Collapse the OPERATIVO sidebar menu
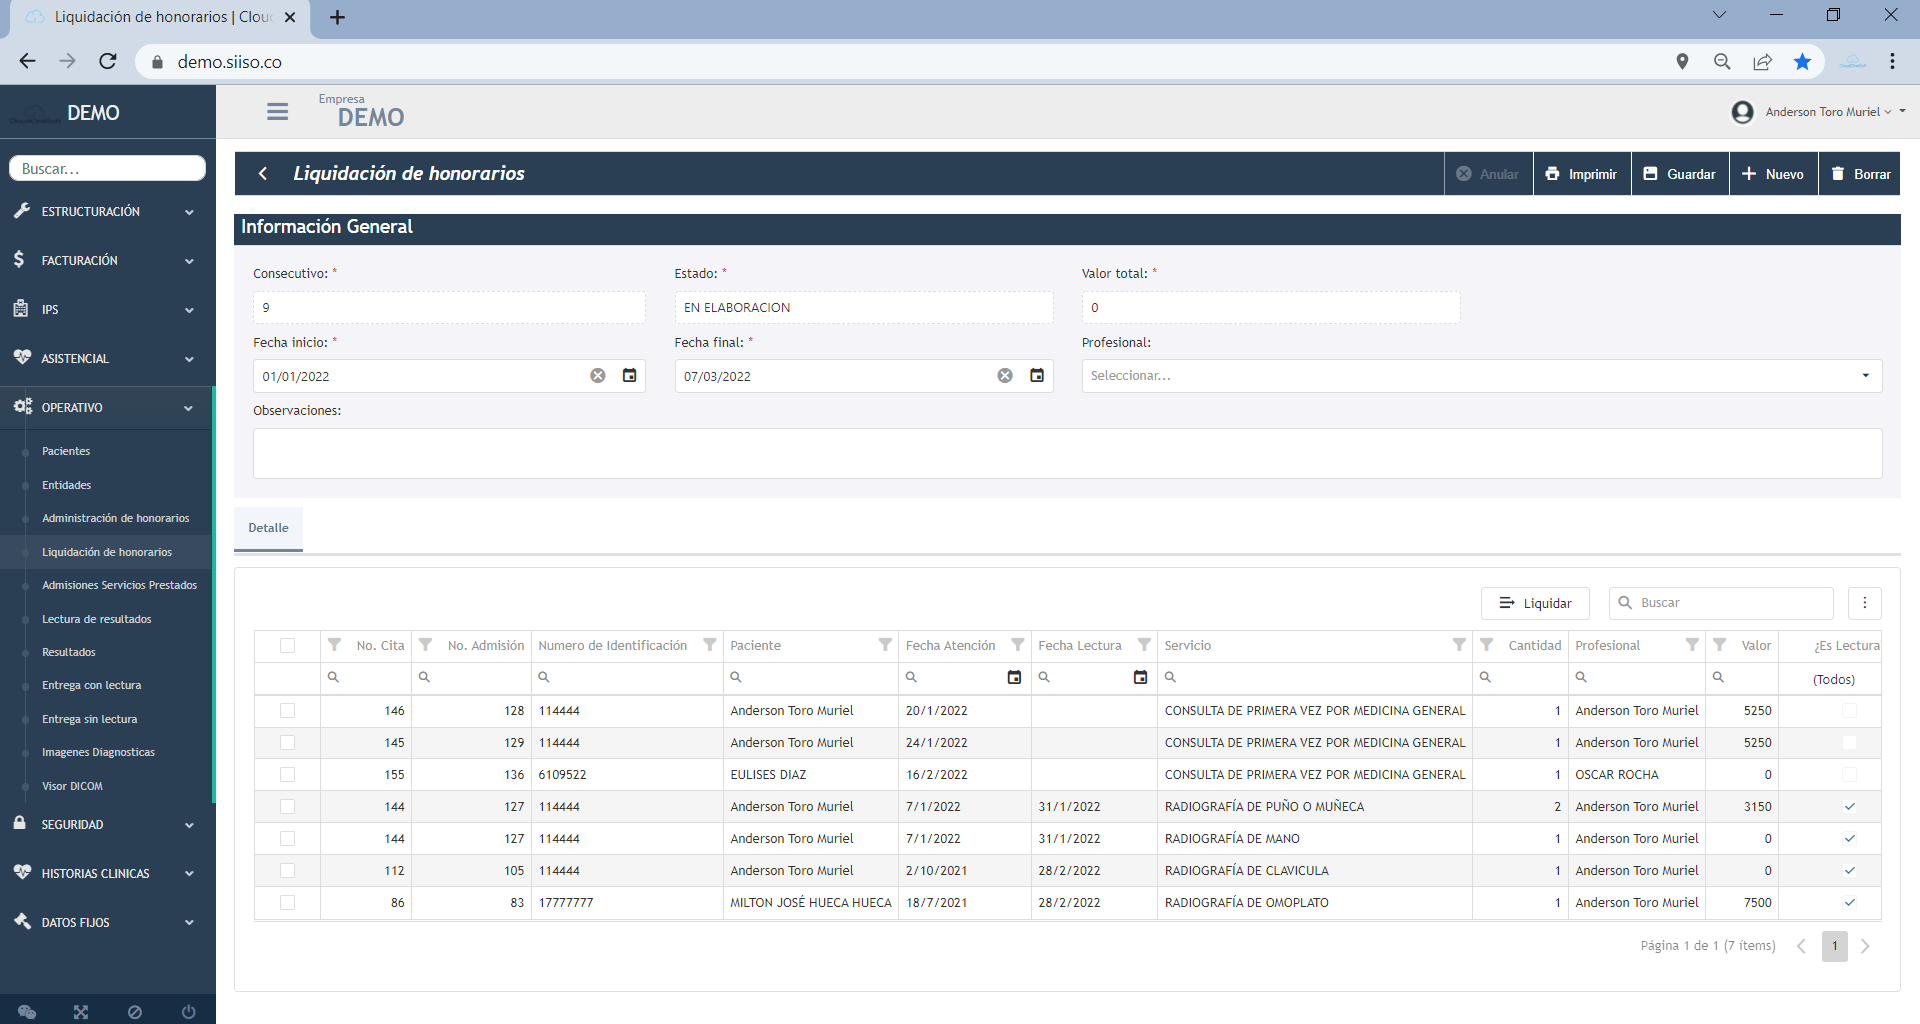 point(107,408)
